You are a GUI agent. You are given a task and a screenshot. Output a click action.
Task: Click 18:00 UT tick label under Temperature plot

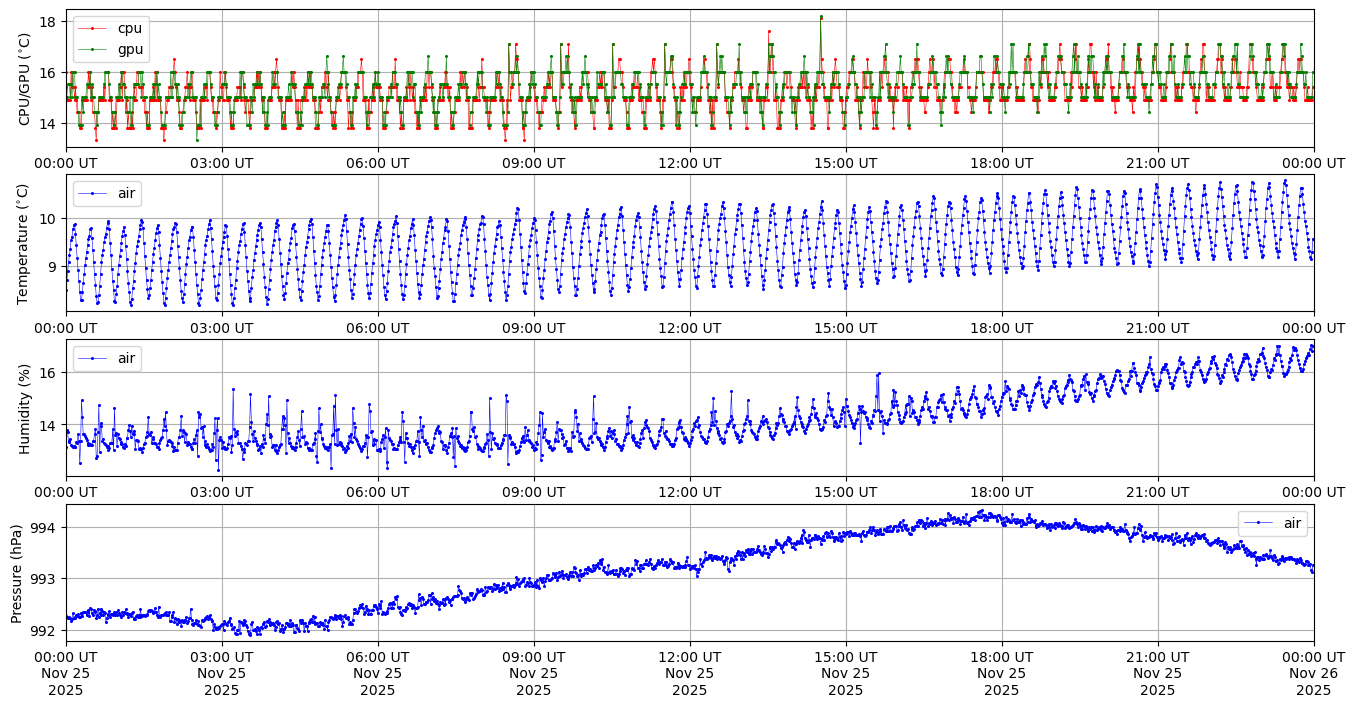point(1001,328)
